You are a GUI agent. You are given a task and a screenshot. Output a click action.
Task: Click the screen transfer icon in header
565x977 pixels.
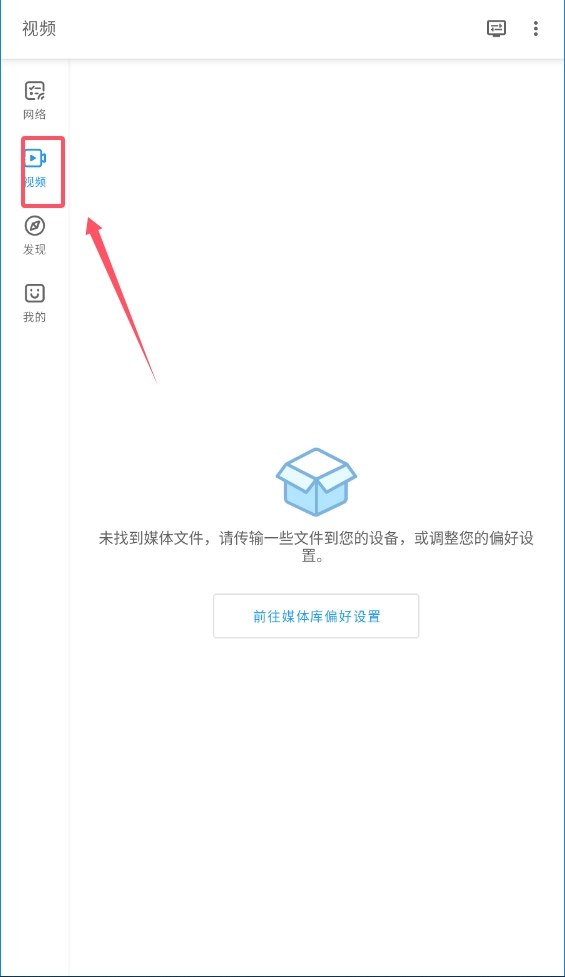pos(496,29)
